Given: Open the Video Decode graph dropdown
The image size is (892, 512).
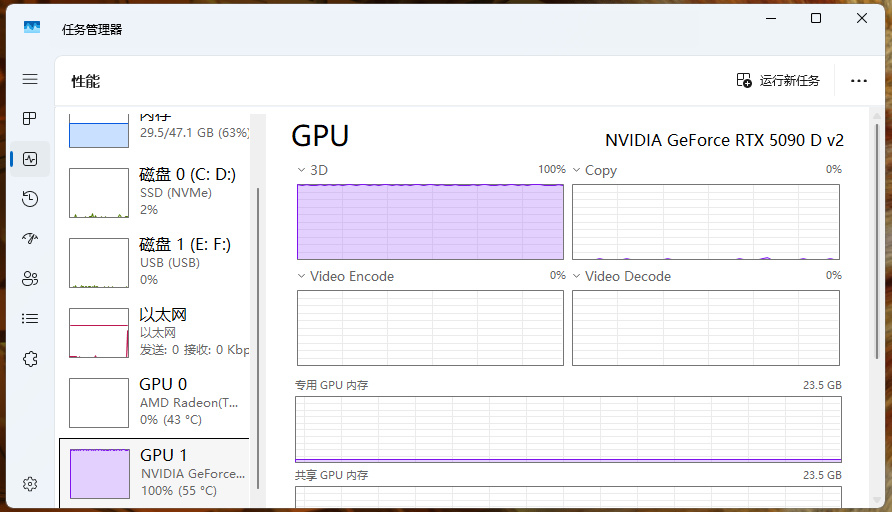Looking at the screenshot, I should click(577, 276).
